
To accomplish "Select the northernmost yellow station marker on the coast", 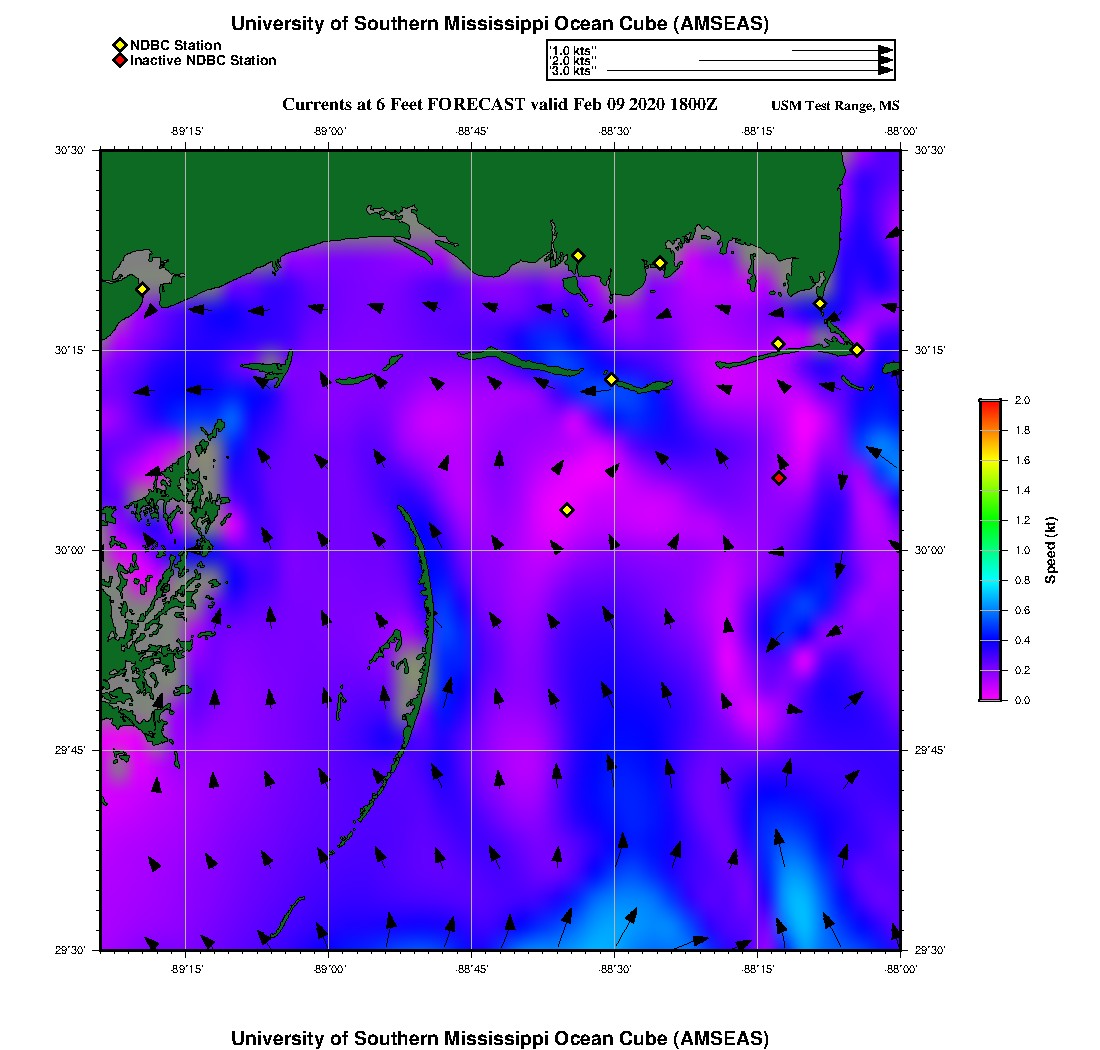I will pos(578,255).
